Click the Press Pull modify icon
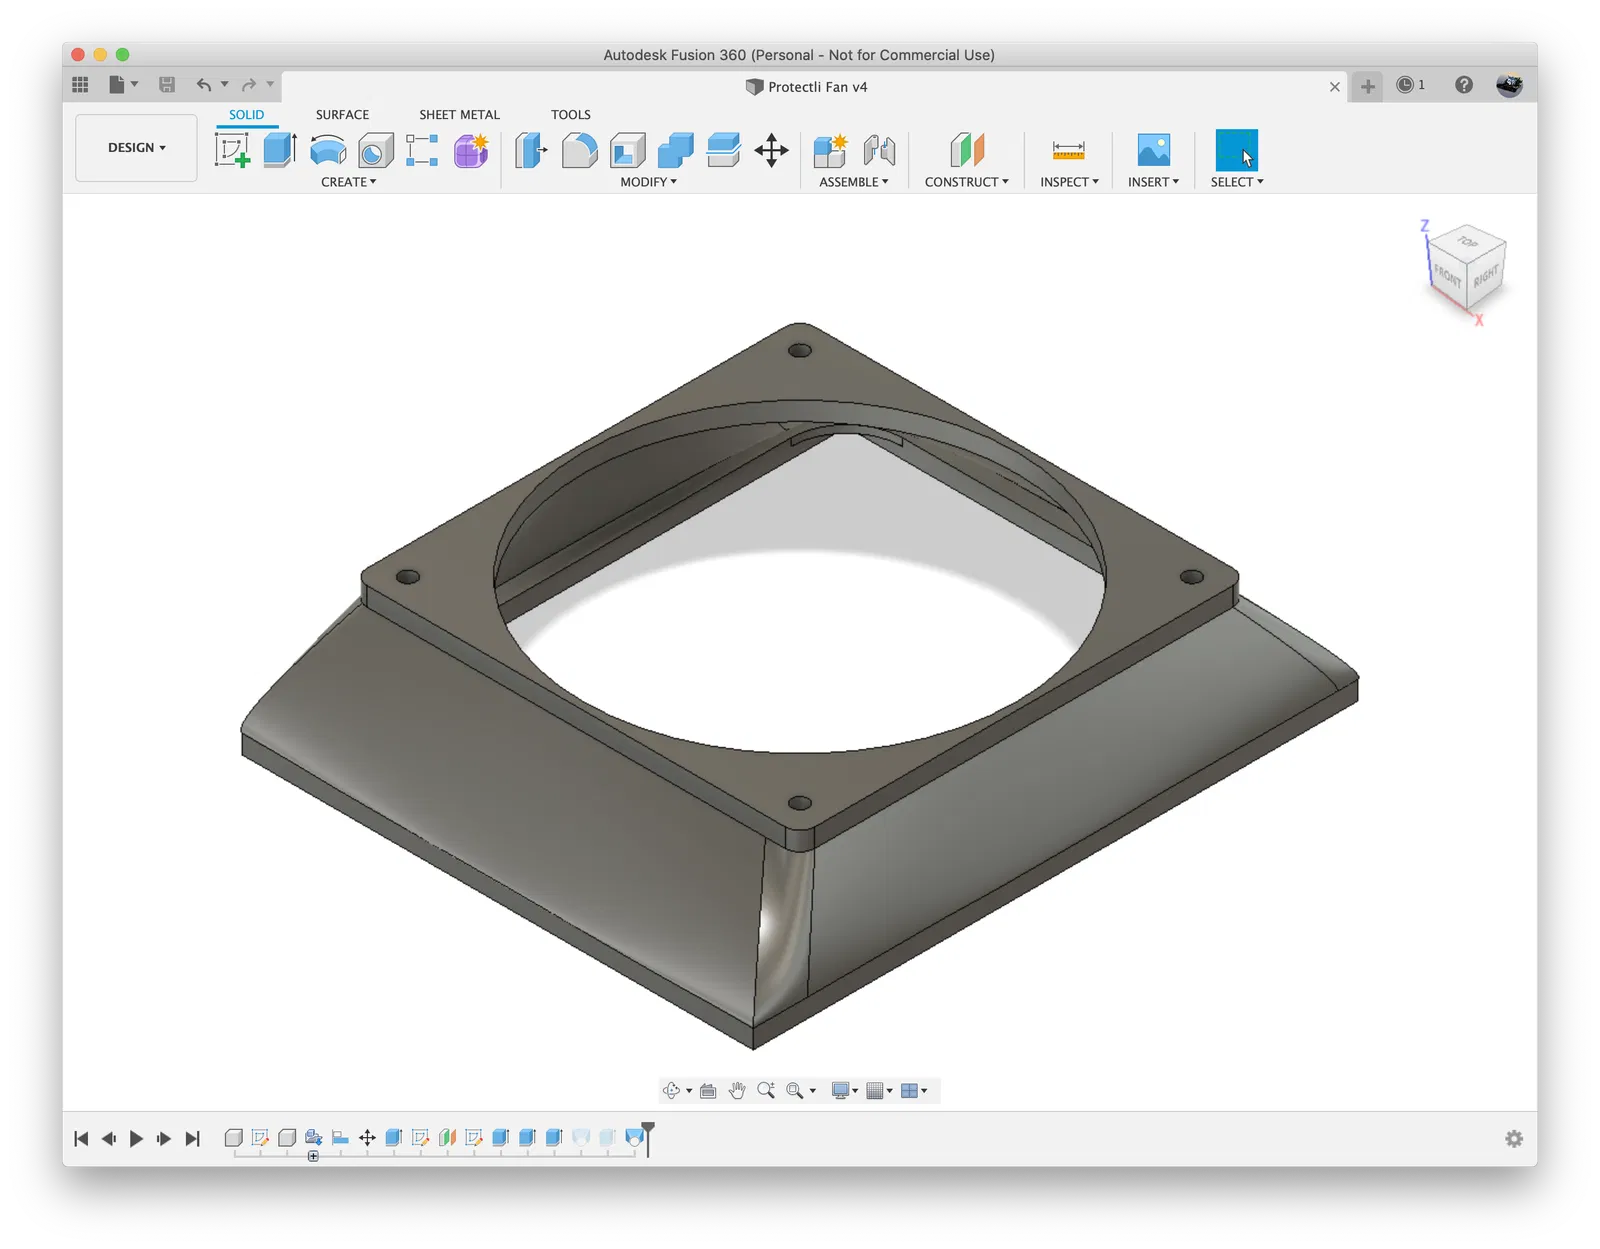This screenshot has width=1600, height=1249. (x=531, y=150)
